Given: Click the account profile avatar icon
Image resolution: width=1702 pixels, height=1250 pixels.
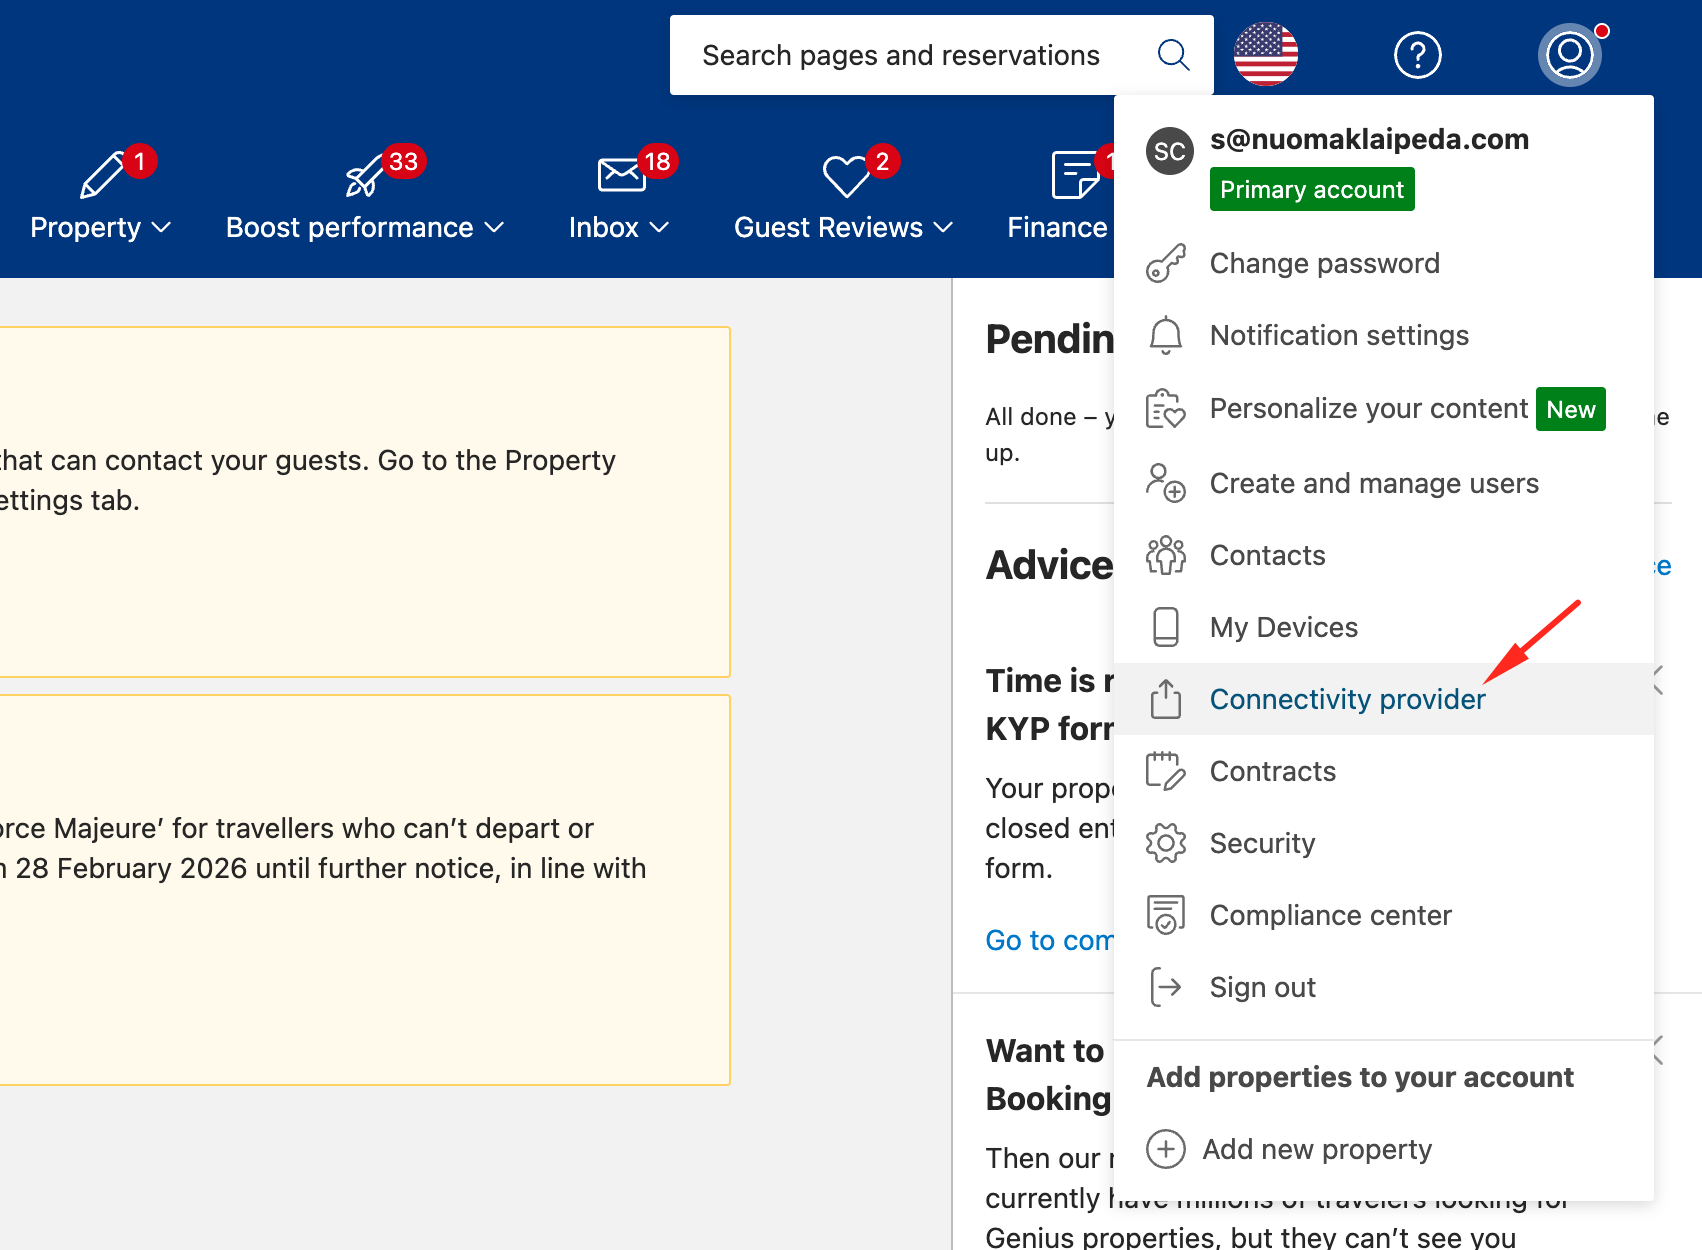Looking at the screenshot, I should tap(1569, 55).
